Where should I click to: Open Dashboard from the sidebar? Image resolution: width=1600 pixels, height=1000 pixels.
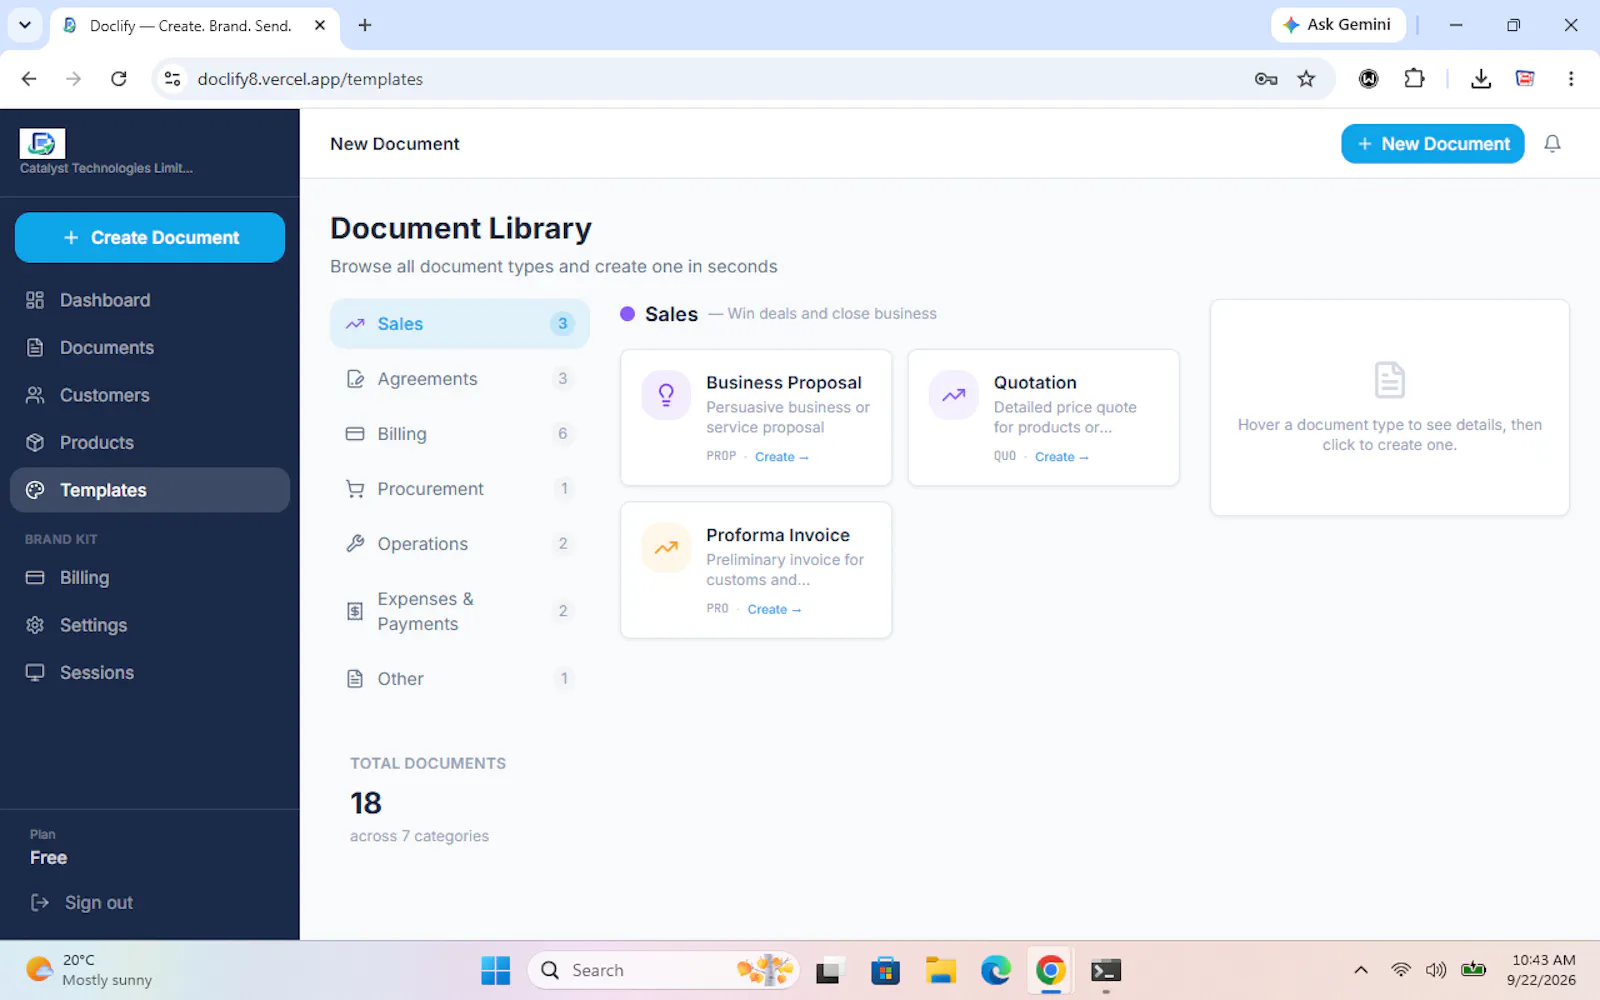150,300
